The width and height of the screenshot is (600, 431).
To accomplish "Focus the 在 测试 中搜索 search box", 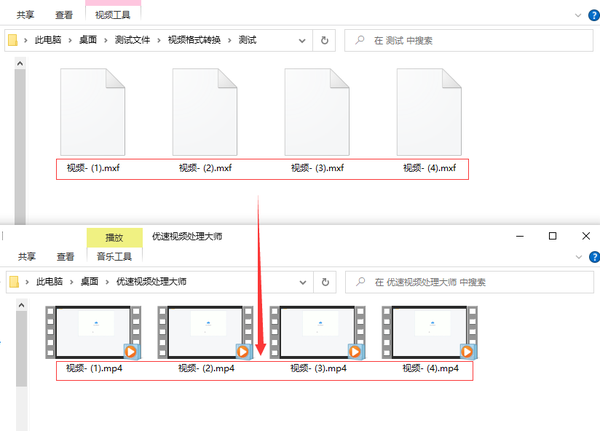I will click(469, 40).
